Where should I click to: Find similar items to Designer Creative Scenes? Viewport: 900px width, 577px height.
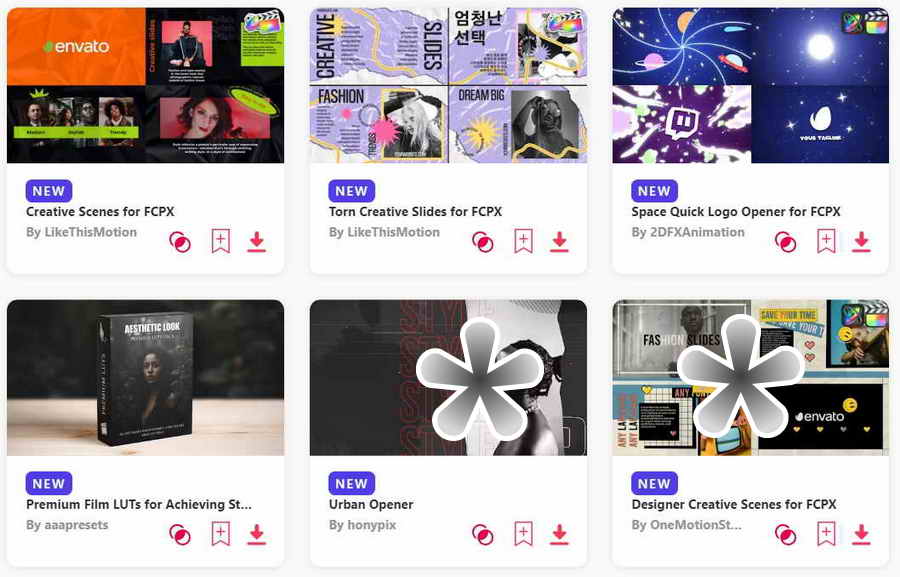click(786, 535)
